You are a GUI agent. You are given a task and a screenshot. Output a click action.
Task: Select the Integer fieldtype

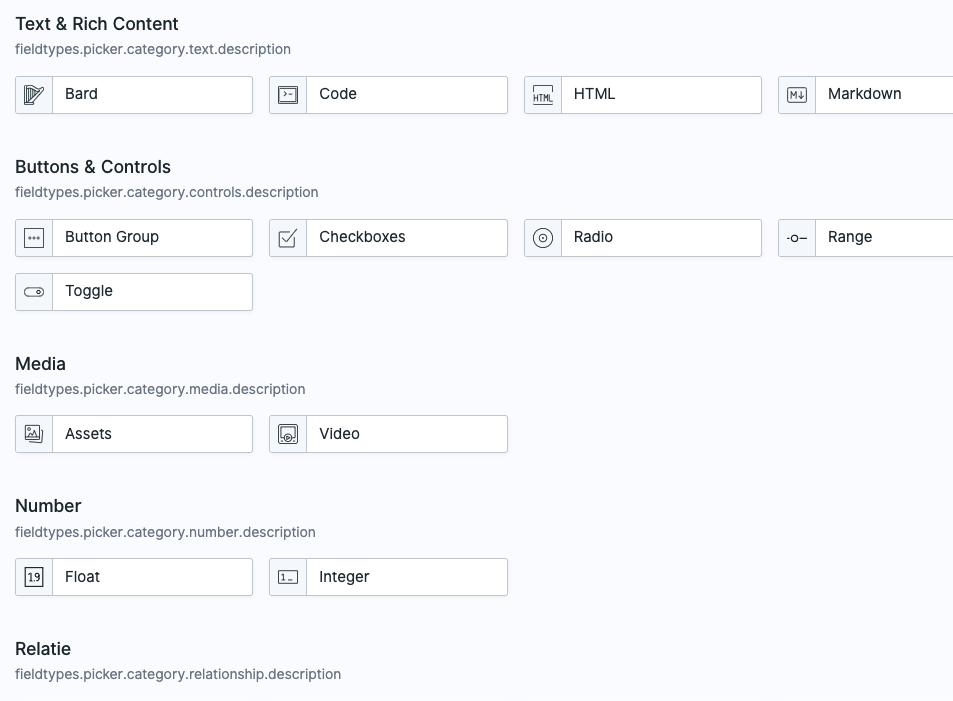[388, 577]
